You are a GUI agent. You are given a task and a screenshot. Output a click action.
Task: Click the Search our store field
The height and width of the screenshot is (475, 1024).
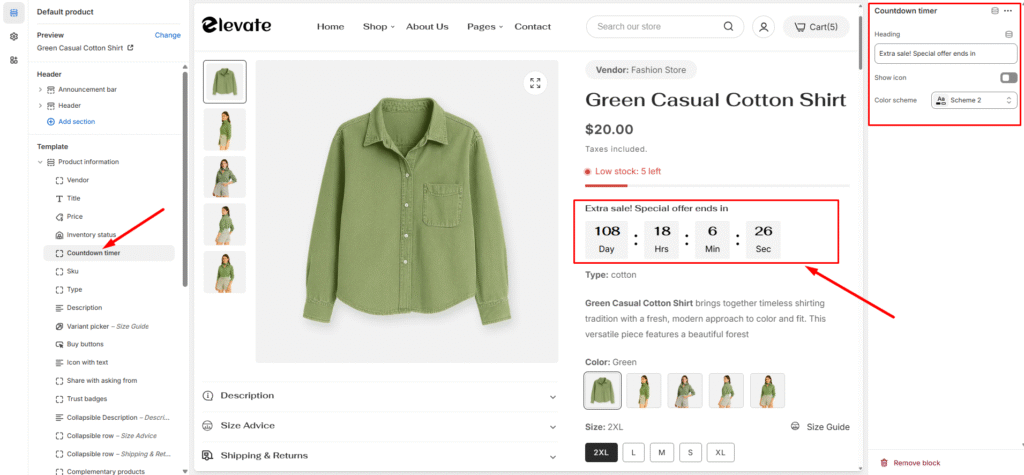point(665,27)
